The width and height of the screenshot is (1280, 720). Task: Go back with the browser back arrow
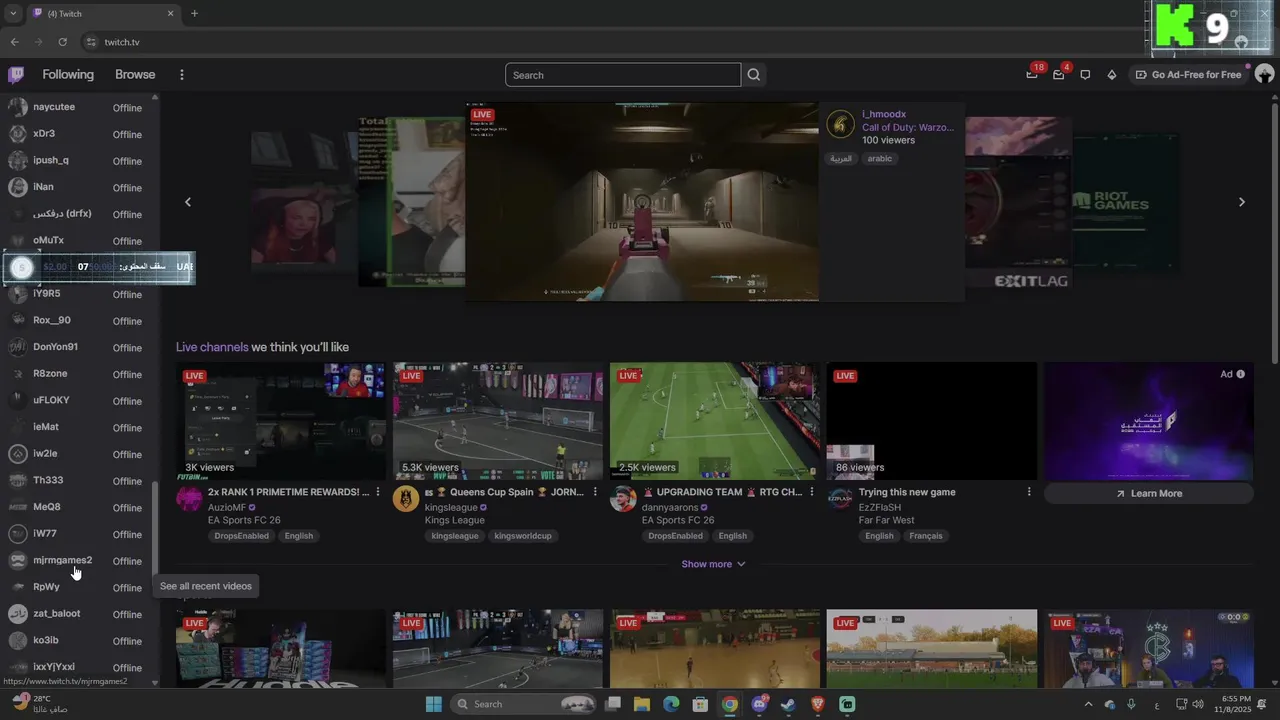(14, 42)
